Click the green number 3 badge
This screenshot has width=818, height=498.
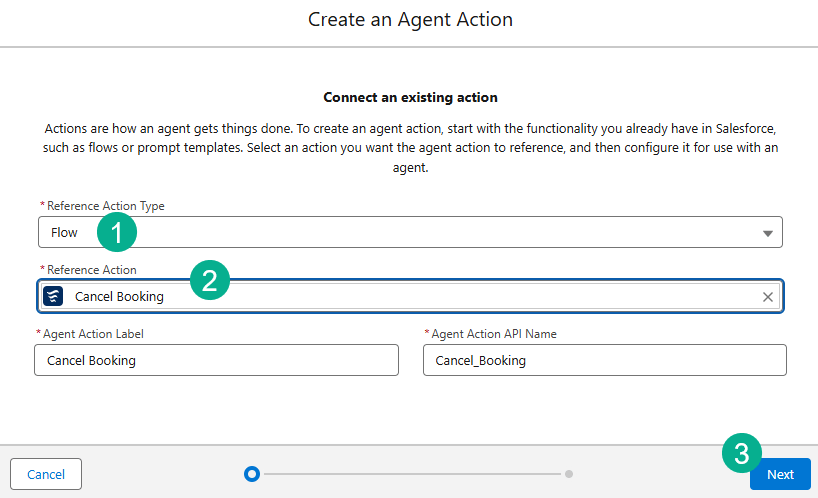pyautogui.click(x=741, y=454)
